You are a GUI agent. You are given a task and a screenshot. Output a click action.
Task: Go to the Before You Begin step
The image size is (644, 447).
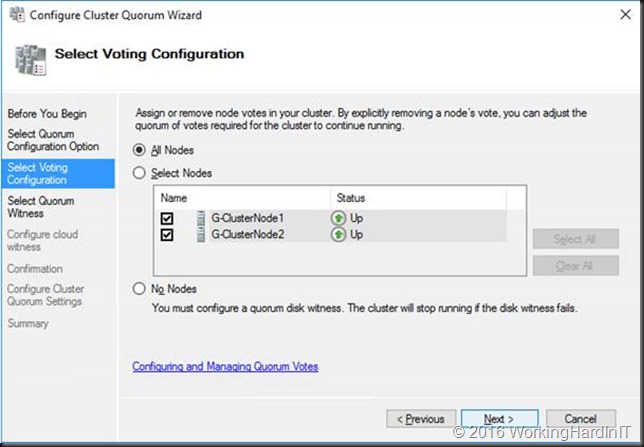point(47,113)
